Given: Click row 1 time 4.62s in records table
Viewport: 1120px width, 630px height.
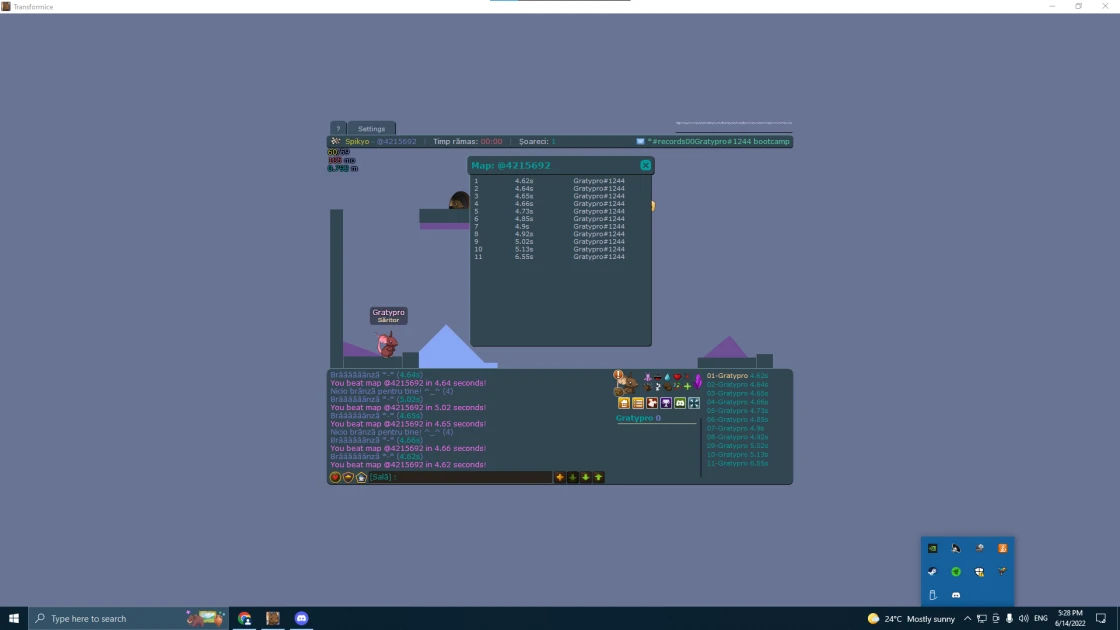Looking at the screenshot, I should pyautogui.click(x=524, y=181).
